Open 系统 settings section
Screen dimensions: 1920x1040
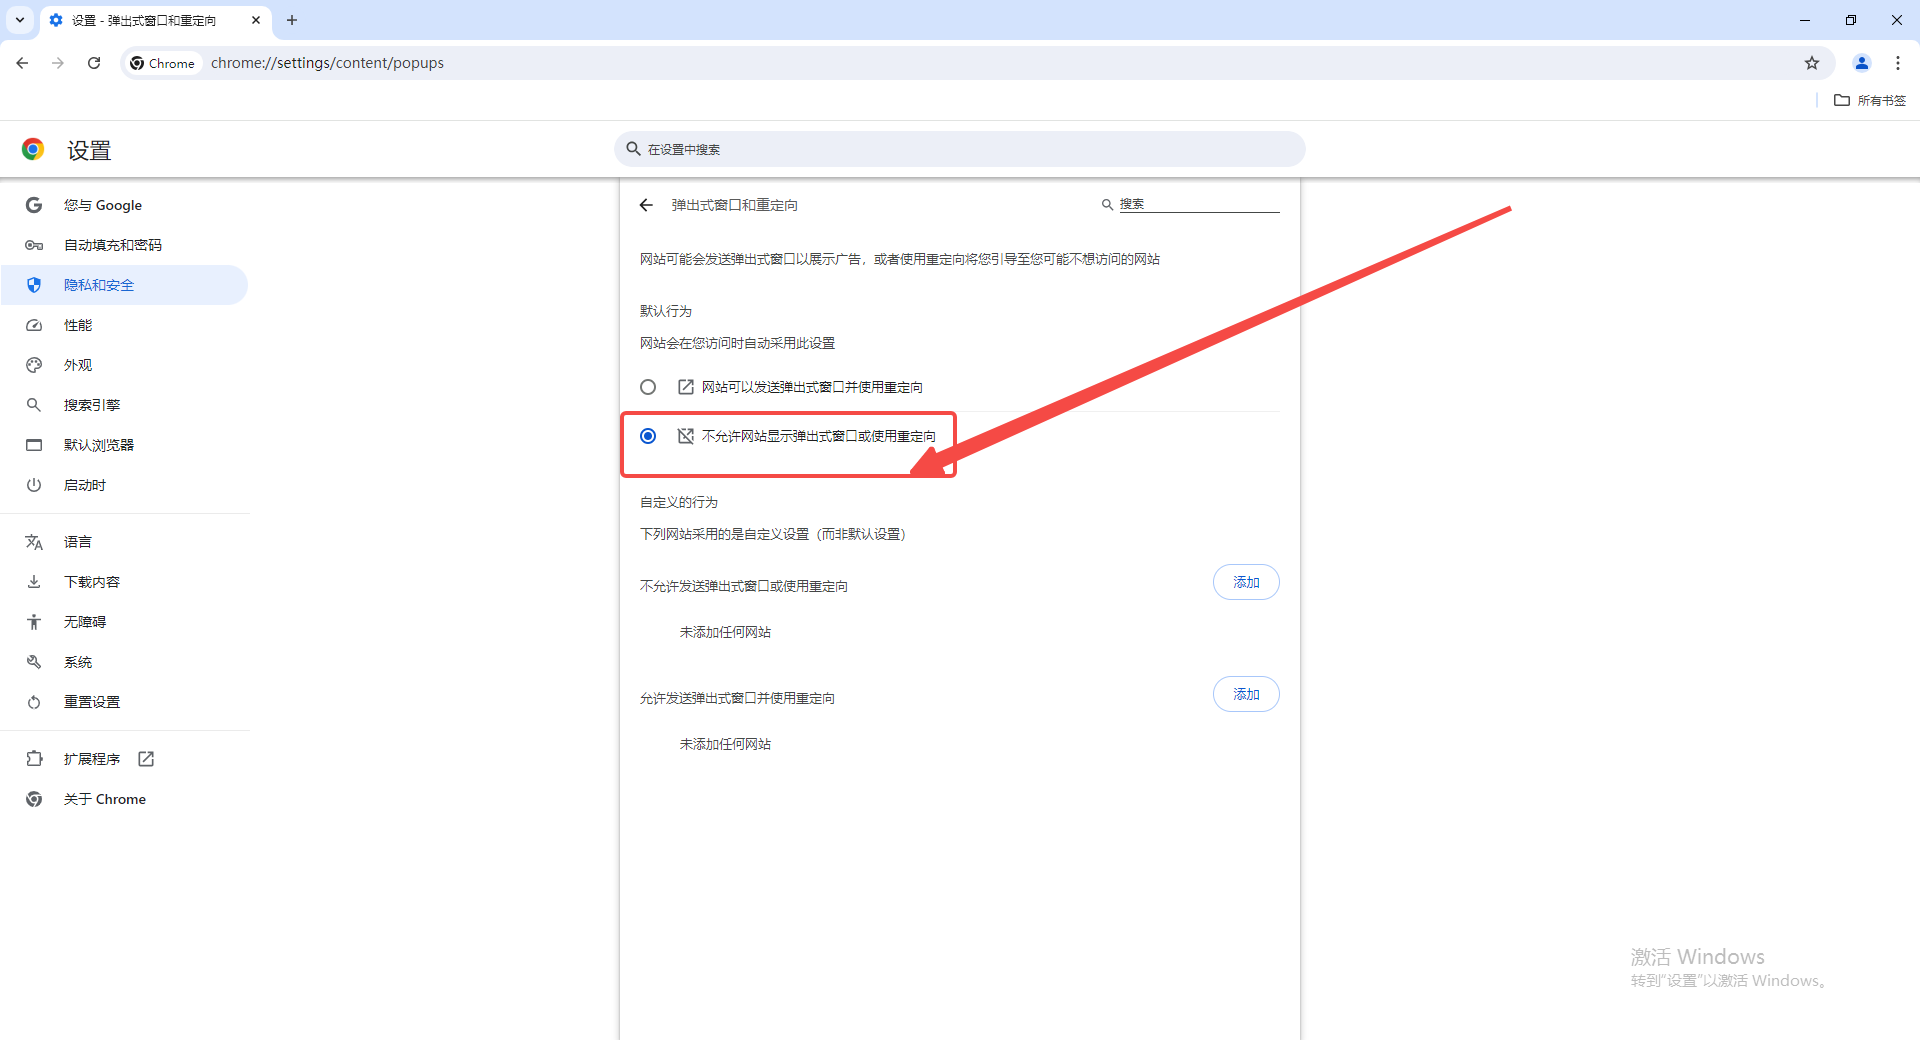[125, 662]
